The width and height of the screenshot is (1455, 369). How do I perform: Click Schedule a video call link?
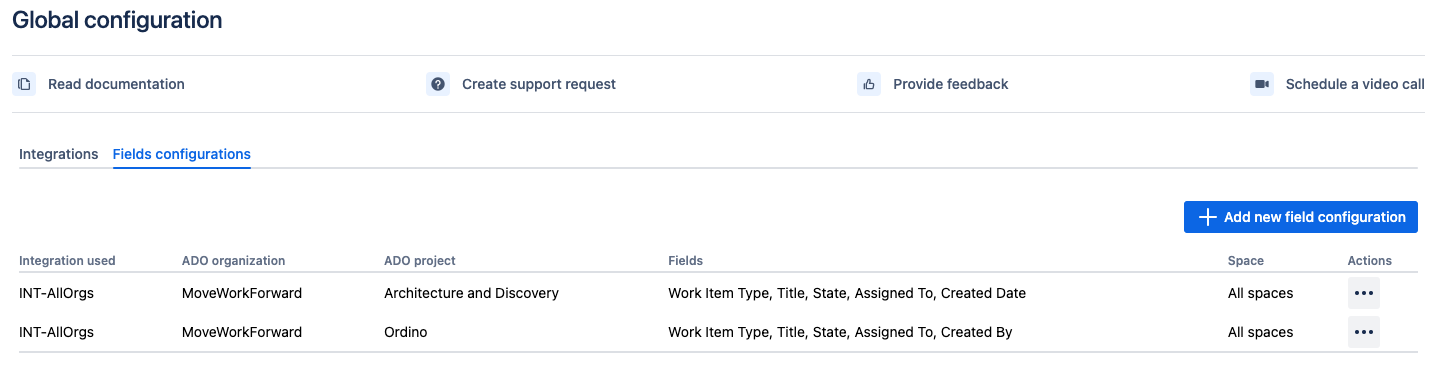pyautogui.click(x=1355, y=84)
